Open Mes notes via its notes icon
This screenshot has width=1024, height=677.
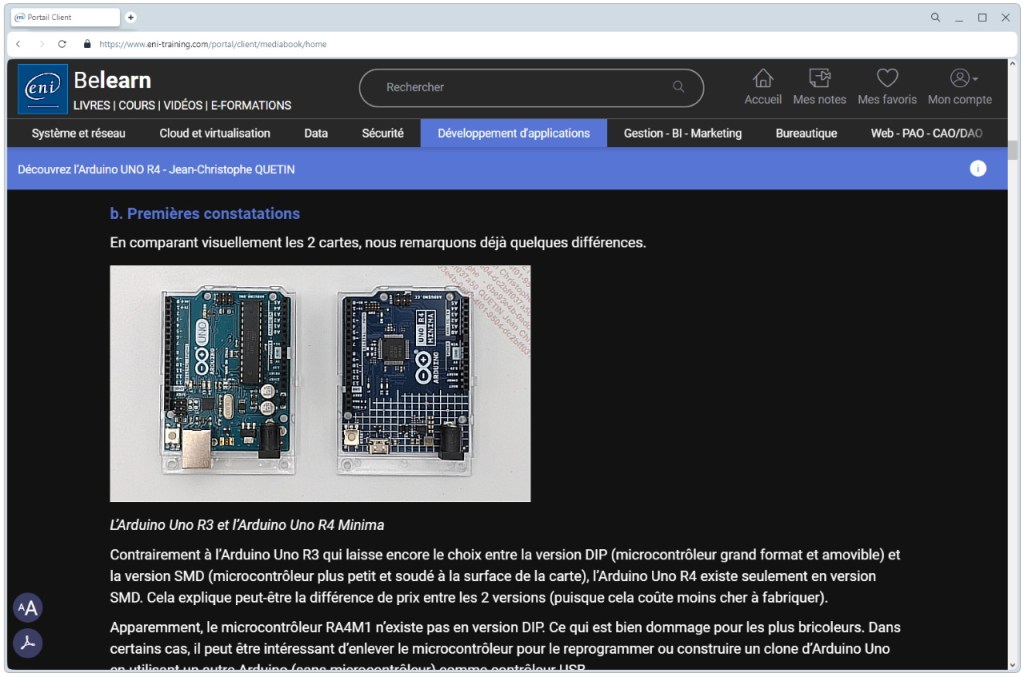(819, 79)
